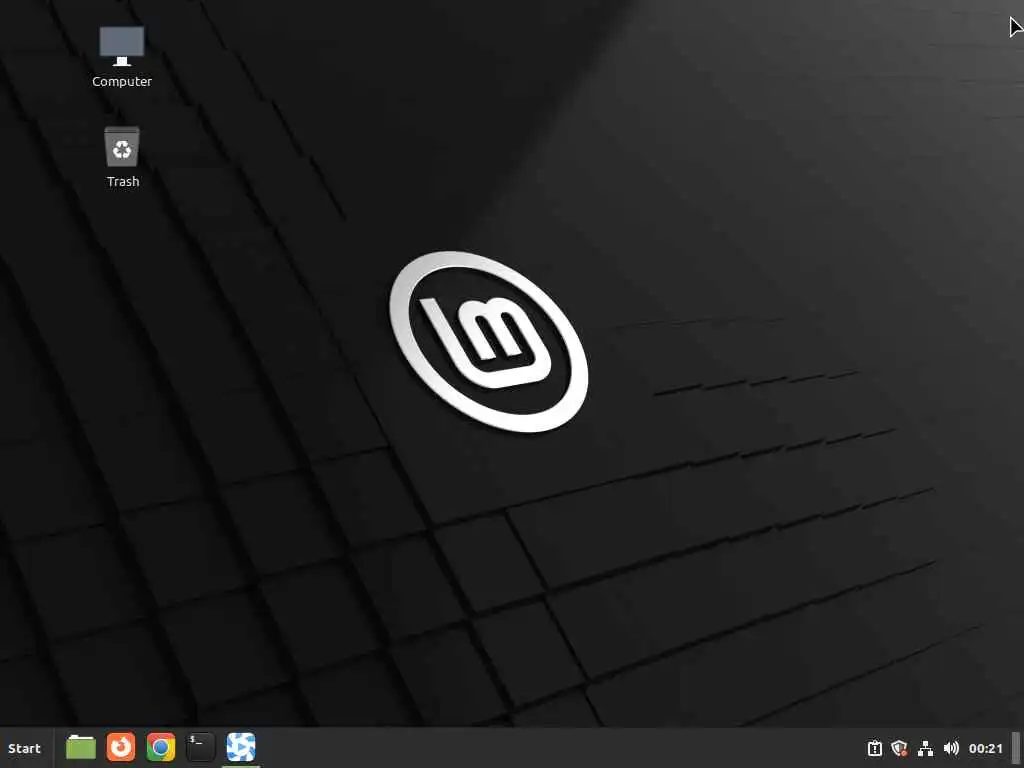Open the network connection tray icon

click(925, 748)
